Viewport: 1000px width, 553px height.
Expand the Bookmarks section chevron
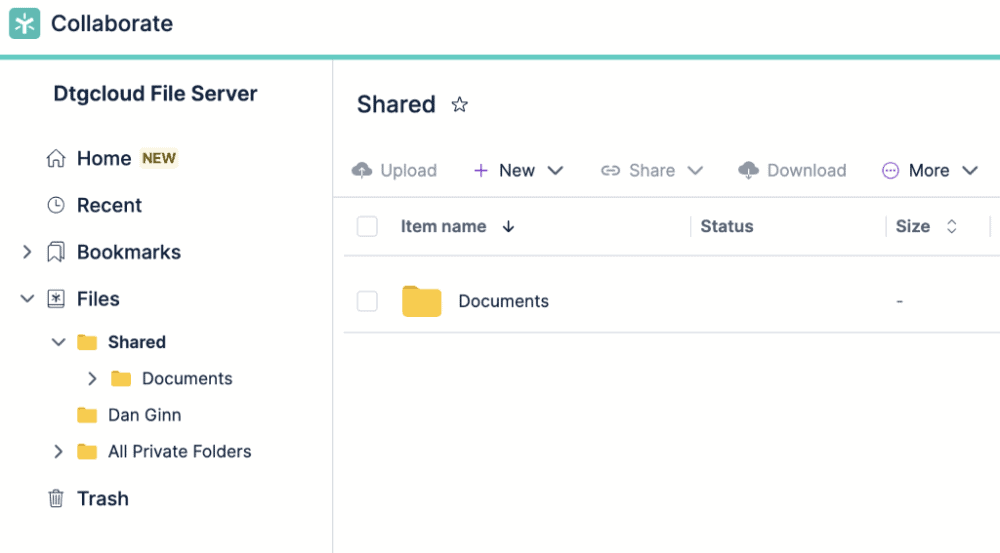point(27,252)
